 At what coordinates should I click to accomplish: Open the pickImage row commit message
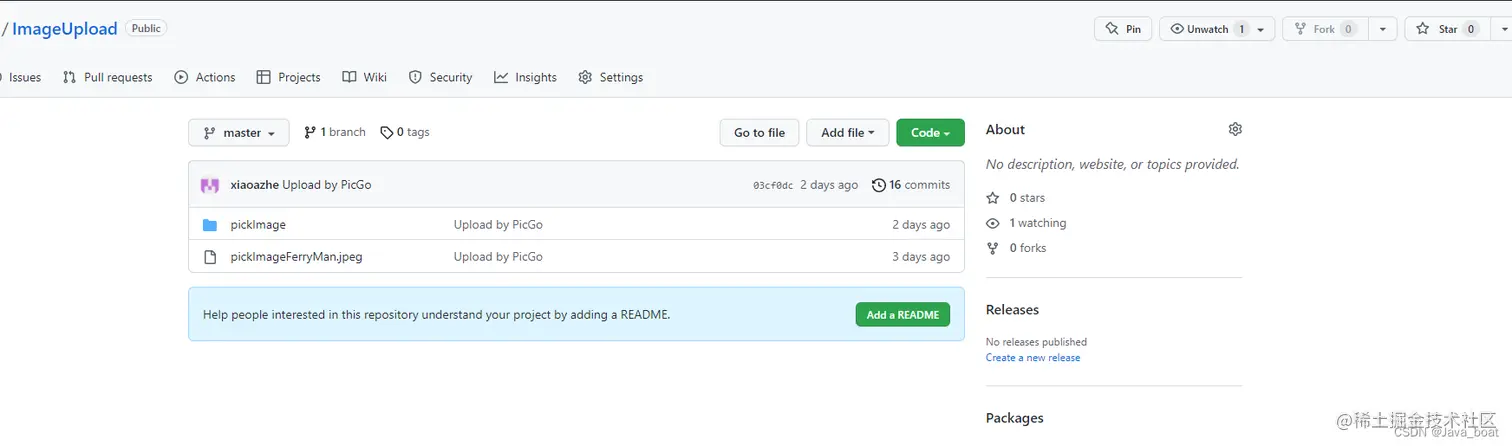coord(498,225)
